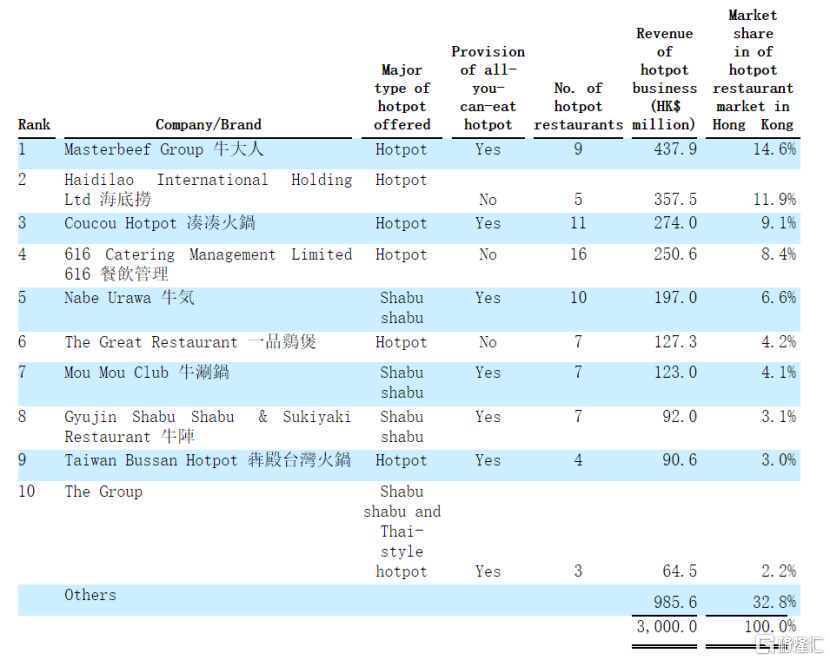The image size is (830, 661).
Task: Click the revenue value 123.0
Action: 675,373
